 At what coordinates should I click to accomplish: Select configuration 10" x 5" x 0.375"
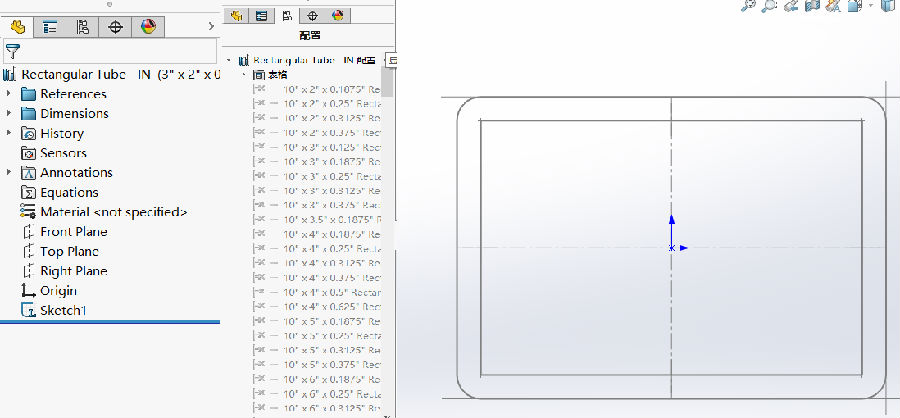(317, 365)
